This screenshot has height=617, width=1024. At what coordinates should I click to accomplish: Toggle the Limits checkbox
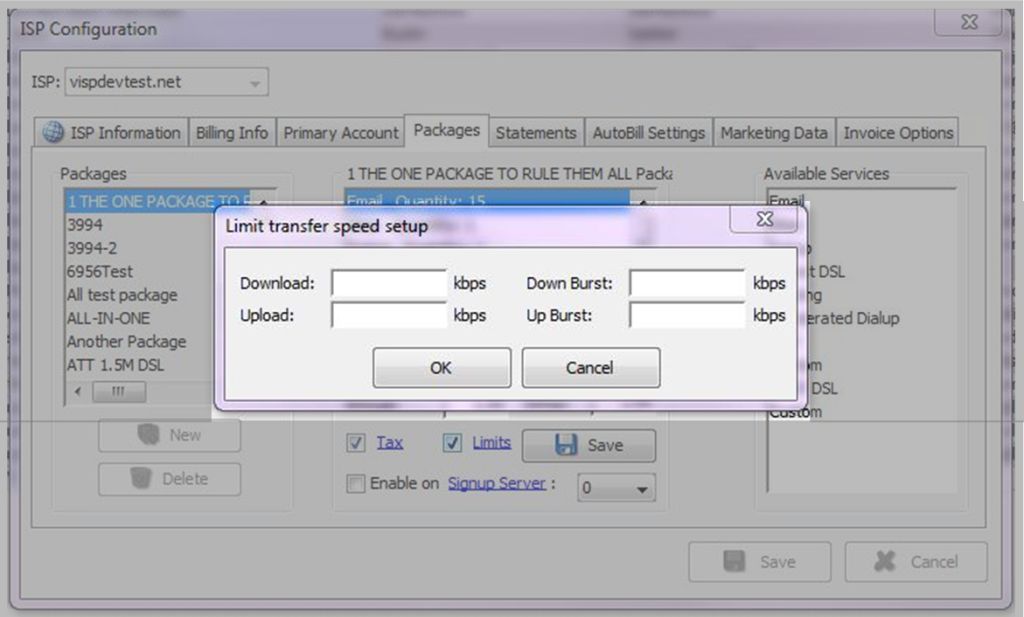tap(452, 443)
